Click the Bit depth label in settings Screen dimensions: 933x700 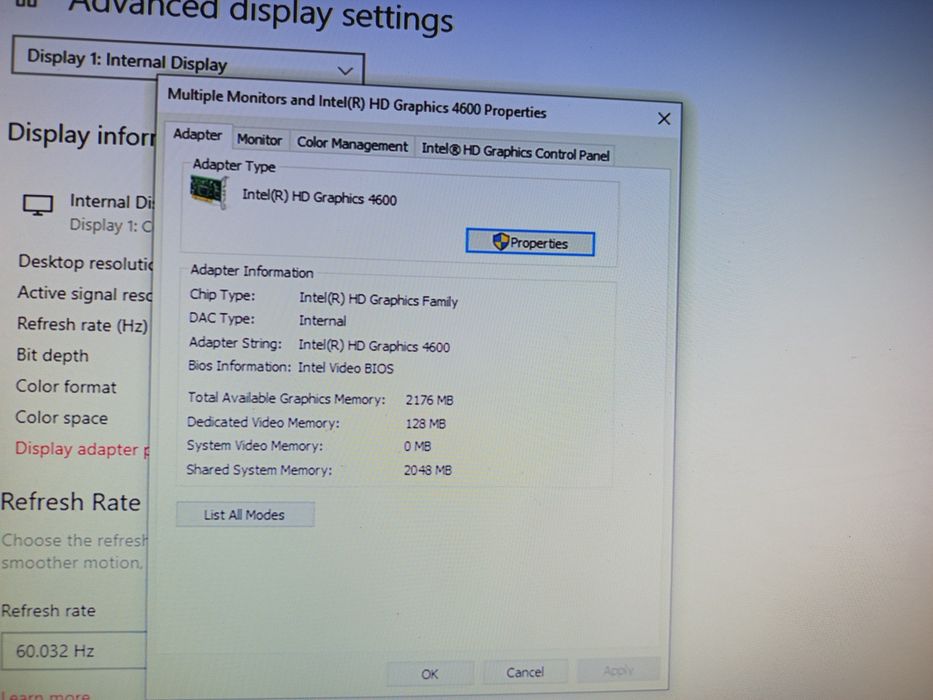52,355
